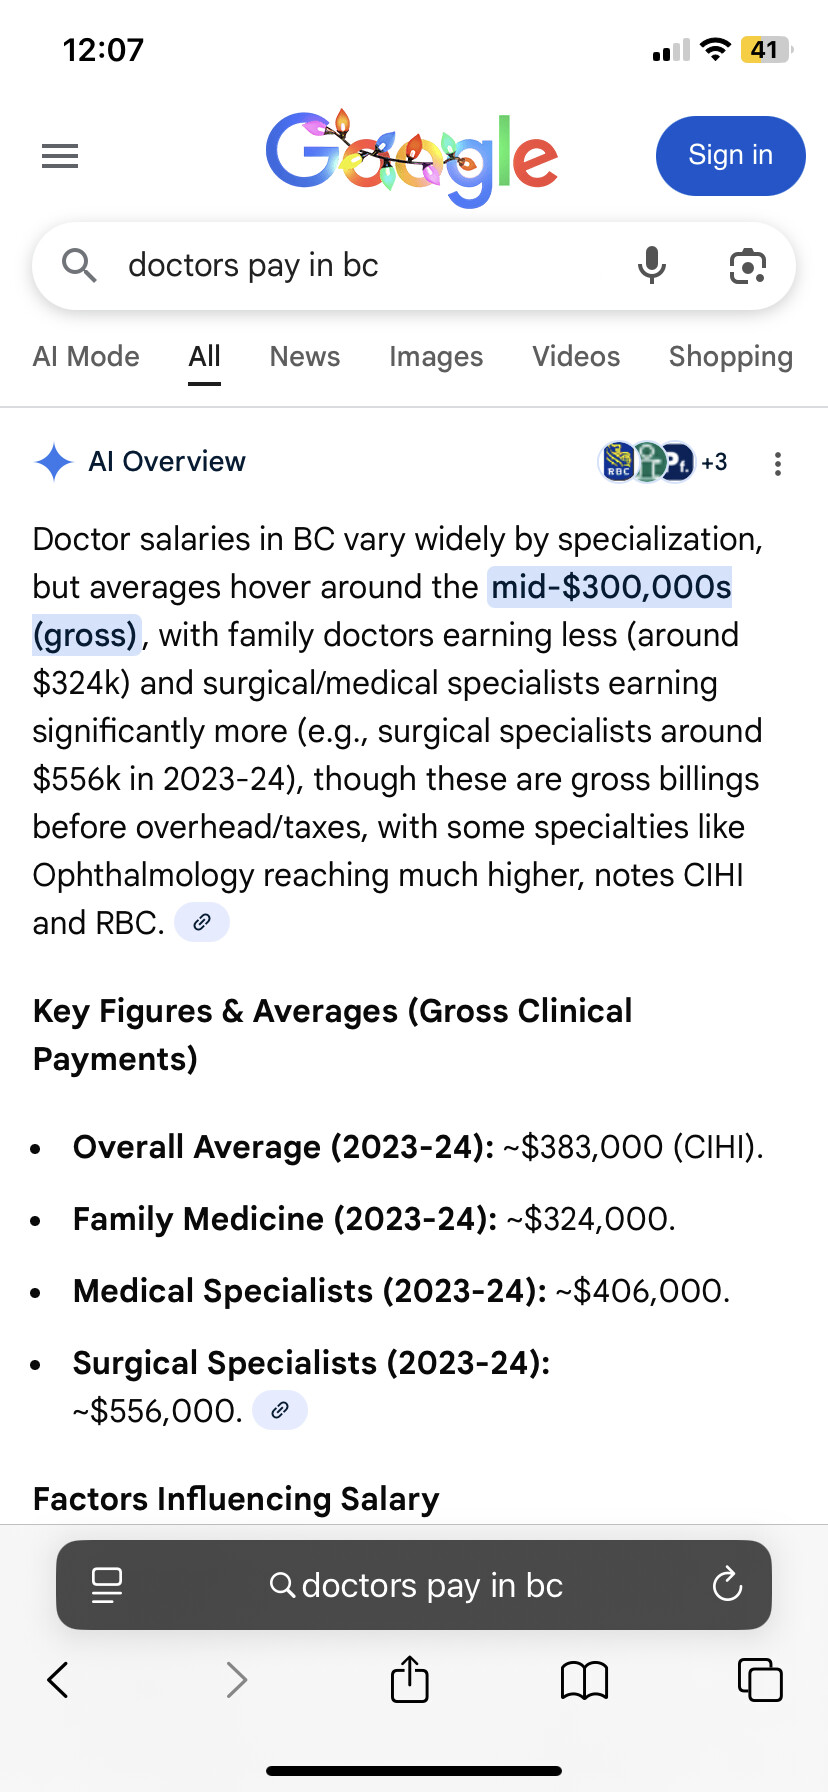The width and height of the screenshot is (828, 1792).
Task: Tap the voice search microphone icon
Action: [x=652, y=266]
